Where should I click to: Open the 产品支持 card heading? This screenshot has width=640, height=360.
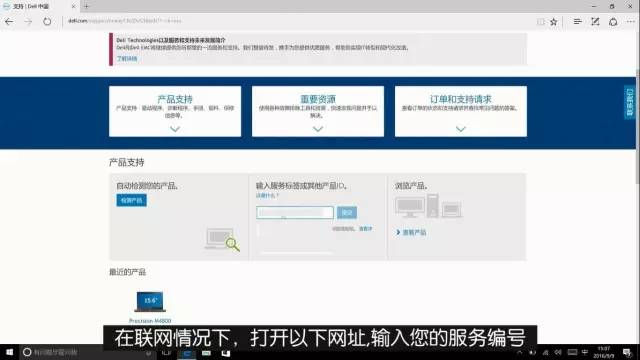175,99
